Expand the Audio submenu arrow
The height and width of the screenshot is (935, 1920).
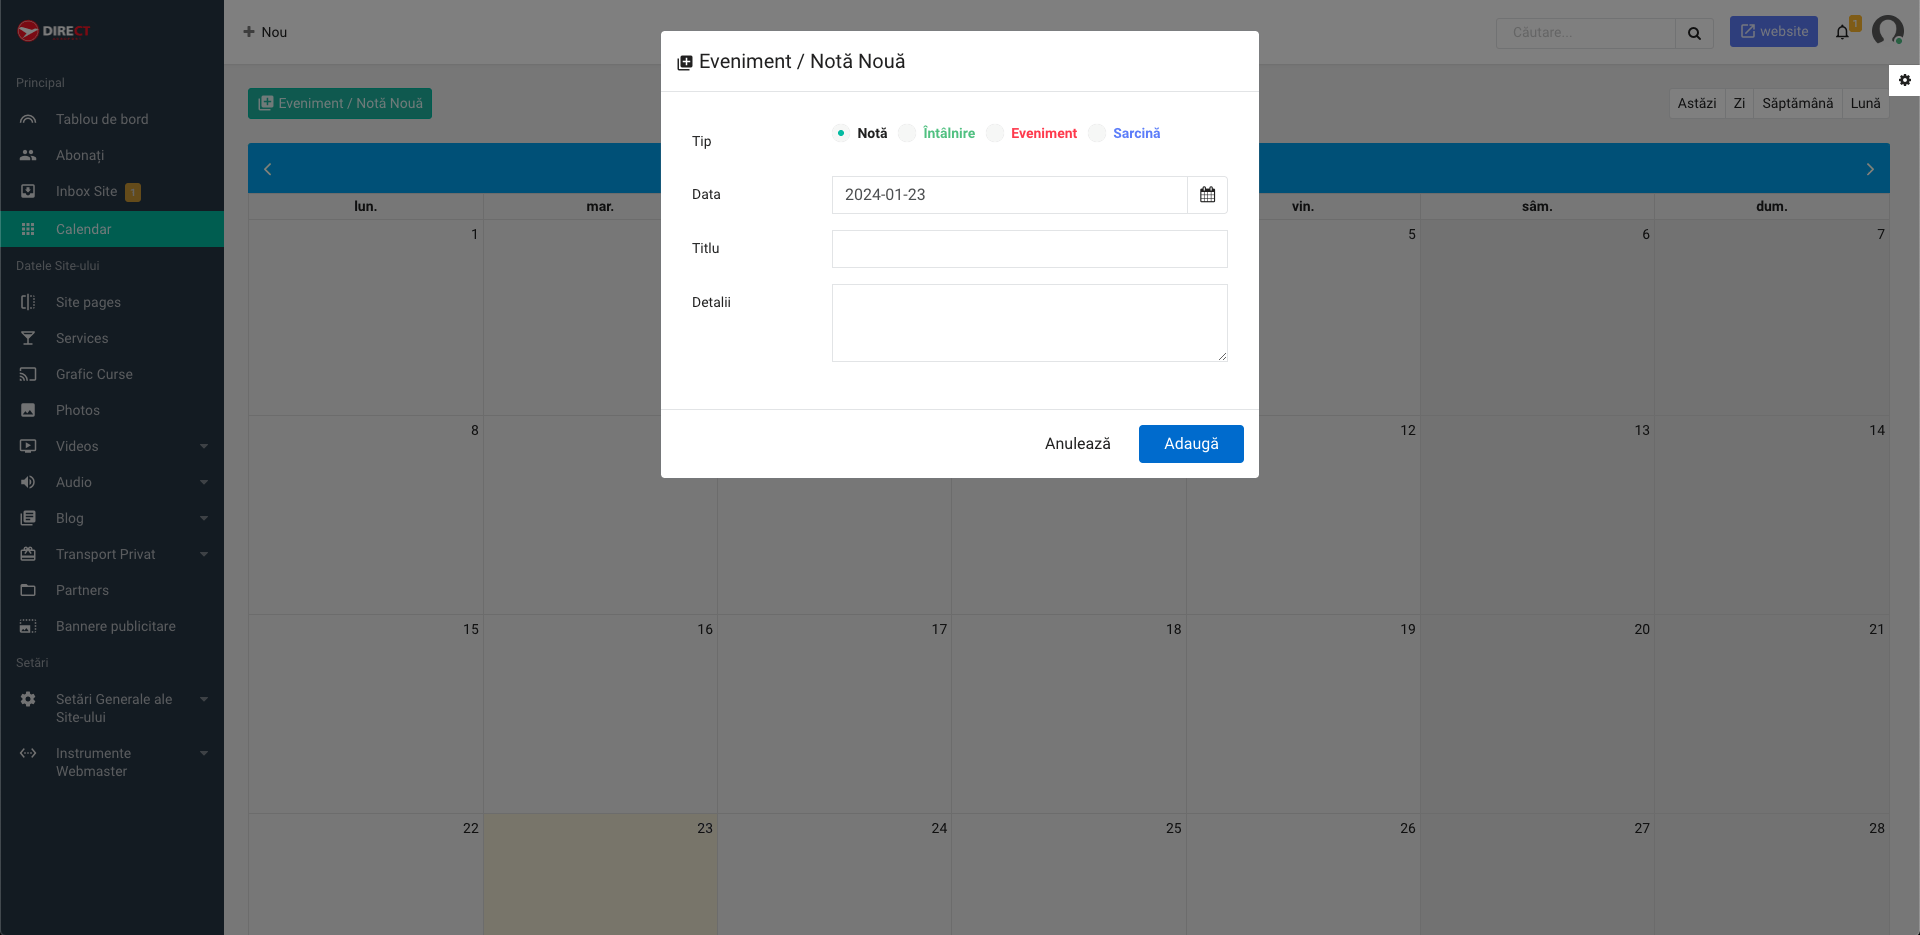click(204, 482)
